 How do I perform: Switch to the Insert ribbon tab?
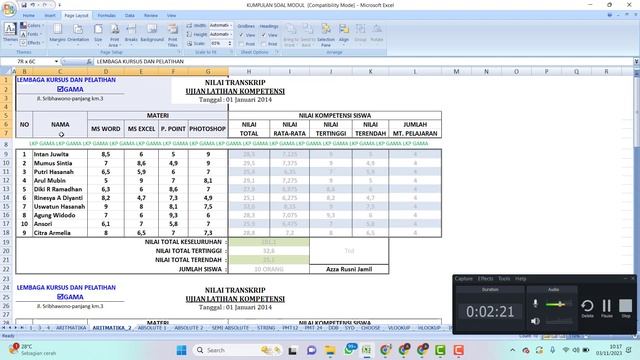click(50, 16)
